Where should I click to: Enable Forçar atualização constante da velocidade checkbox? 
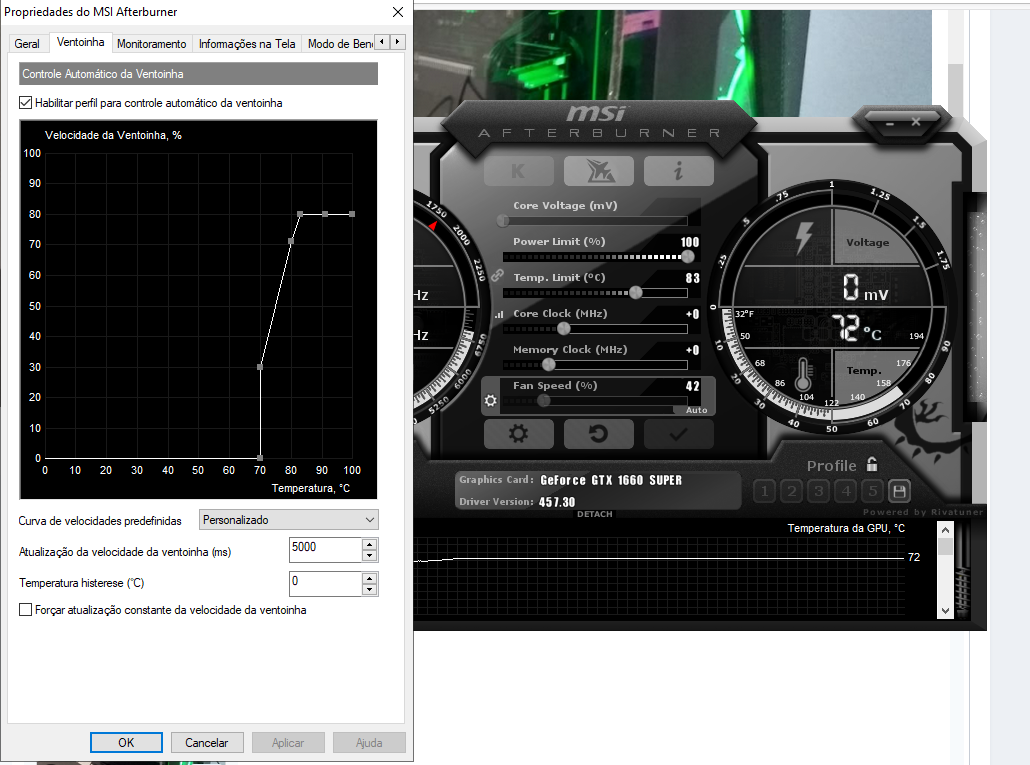point(26,610)
